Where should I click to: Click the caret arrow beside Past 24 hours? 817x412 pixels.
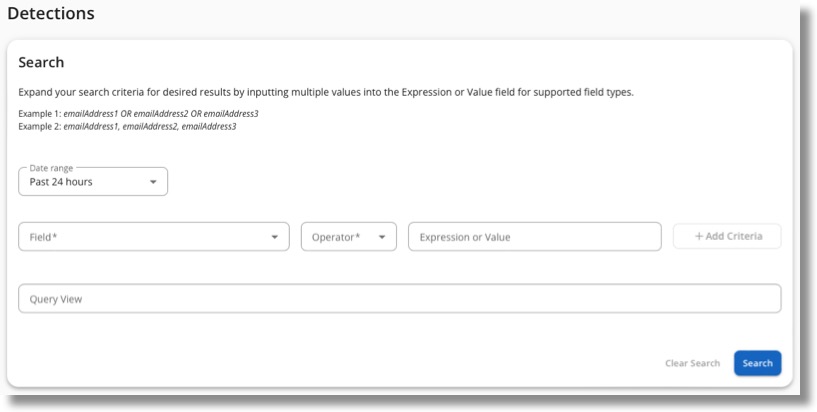(x=153, y=183)
